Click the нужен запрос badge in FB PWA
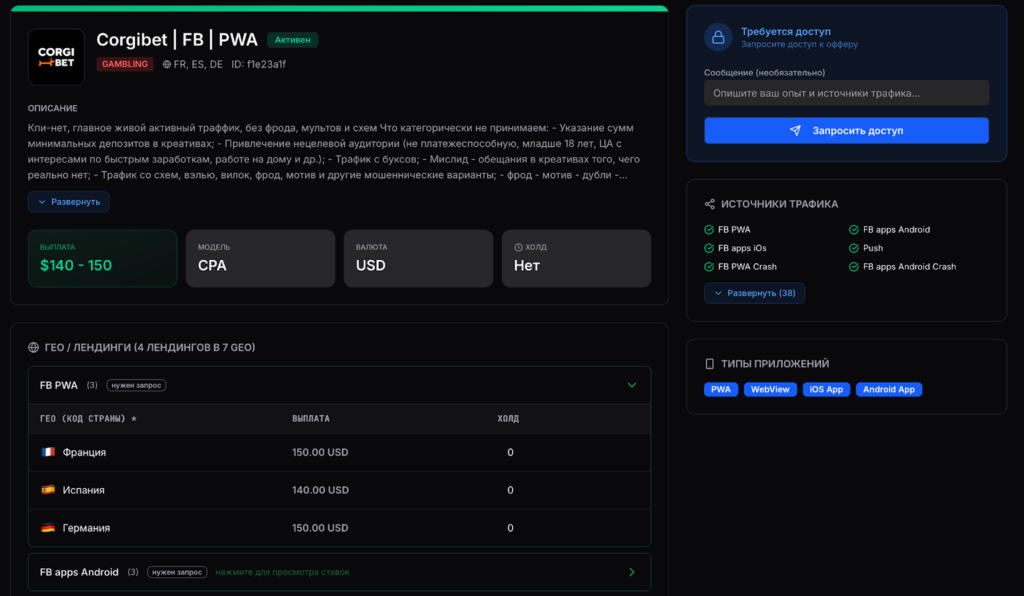Screen dimensions: 1024x596 click(136, 385)
